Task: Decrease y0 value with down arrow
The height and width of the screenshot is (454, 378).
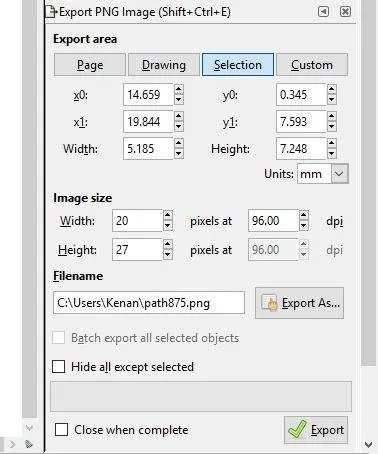Action: (331, 100)
